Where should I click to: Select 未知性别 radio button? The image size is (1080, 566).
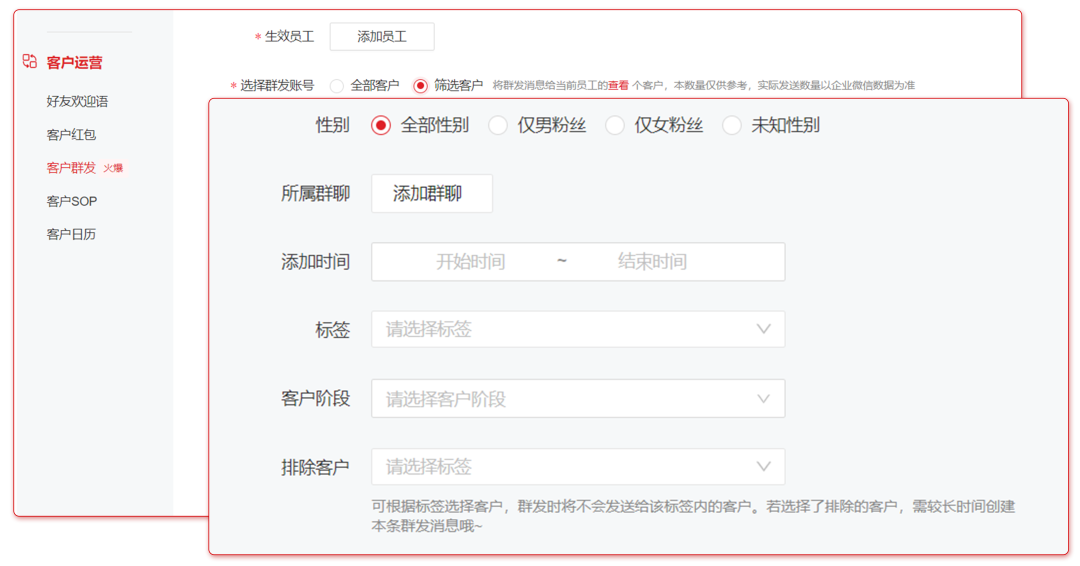tap(732, 126)
